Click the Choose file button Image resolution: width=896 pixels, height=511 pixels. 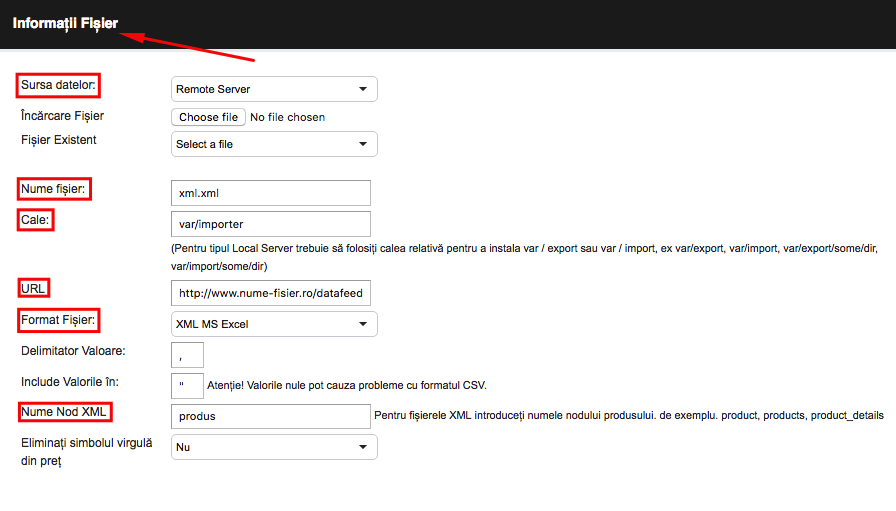(x=209, y=117)
